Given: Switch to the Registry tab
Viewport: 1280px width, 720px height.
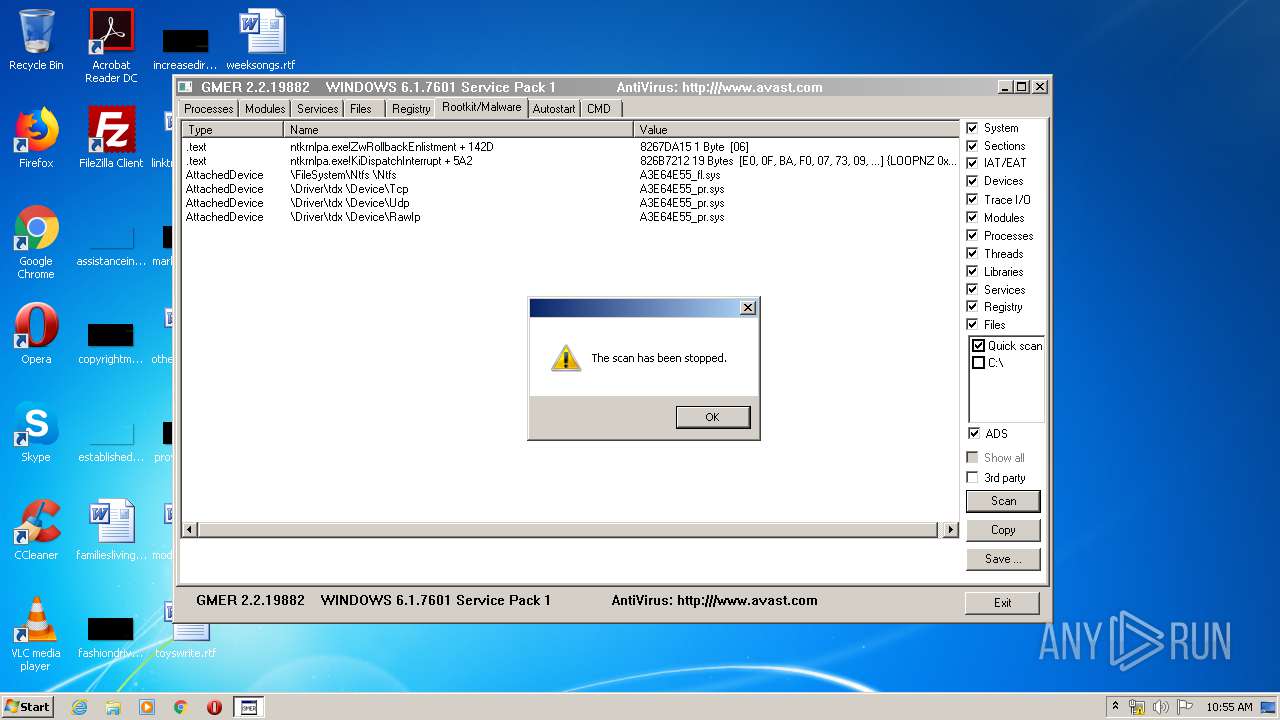Looking at the screenshot, I should tap(411, 109).
